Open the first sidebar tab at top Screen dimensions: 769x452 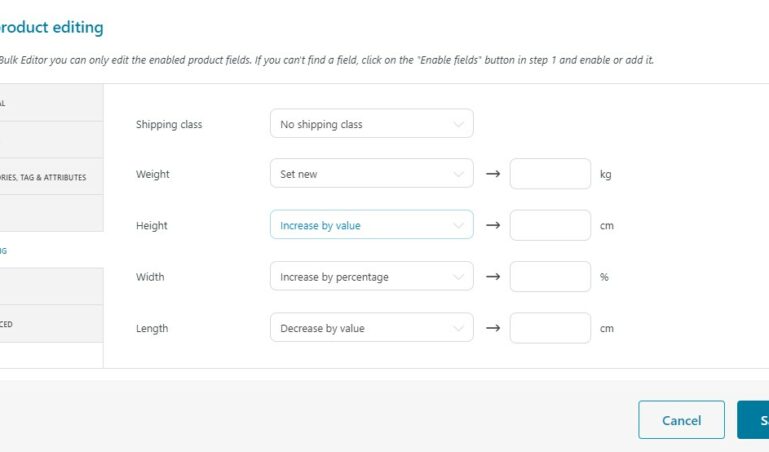click(51, 103)
